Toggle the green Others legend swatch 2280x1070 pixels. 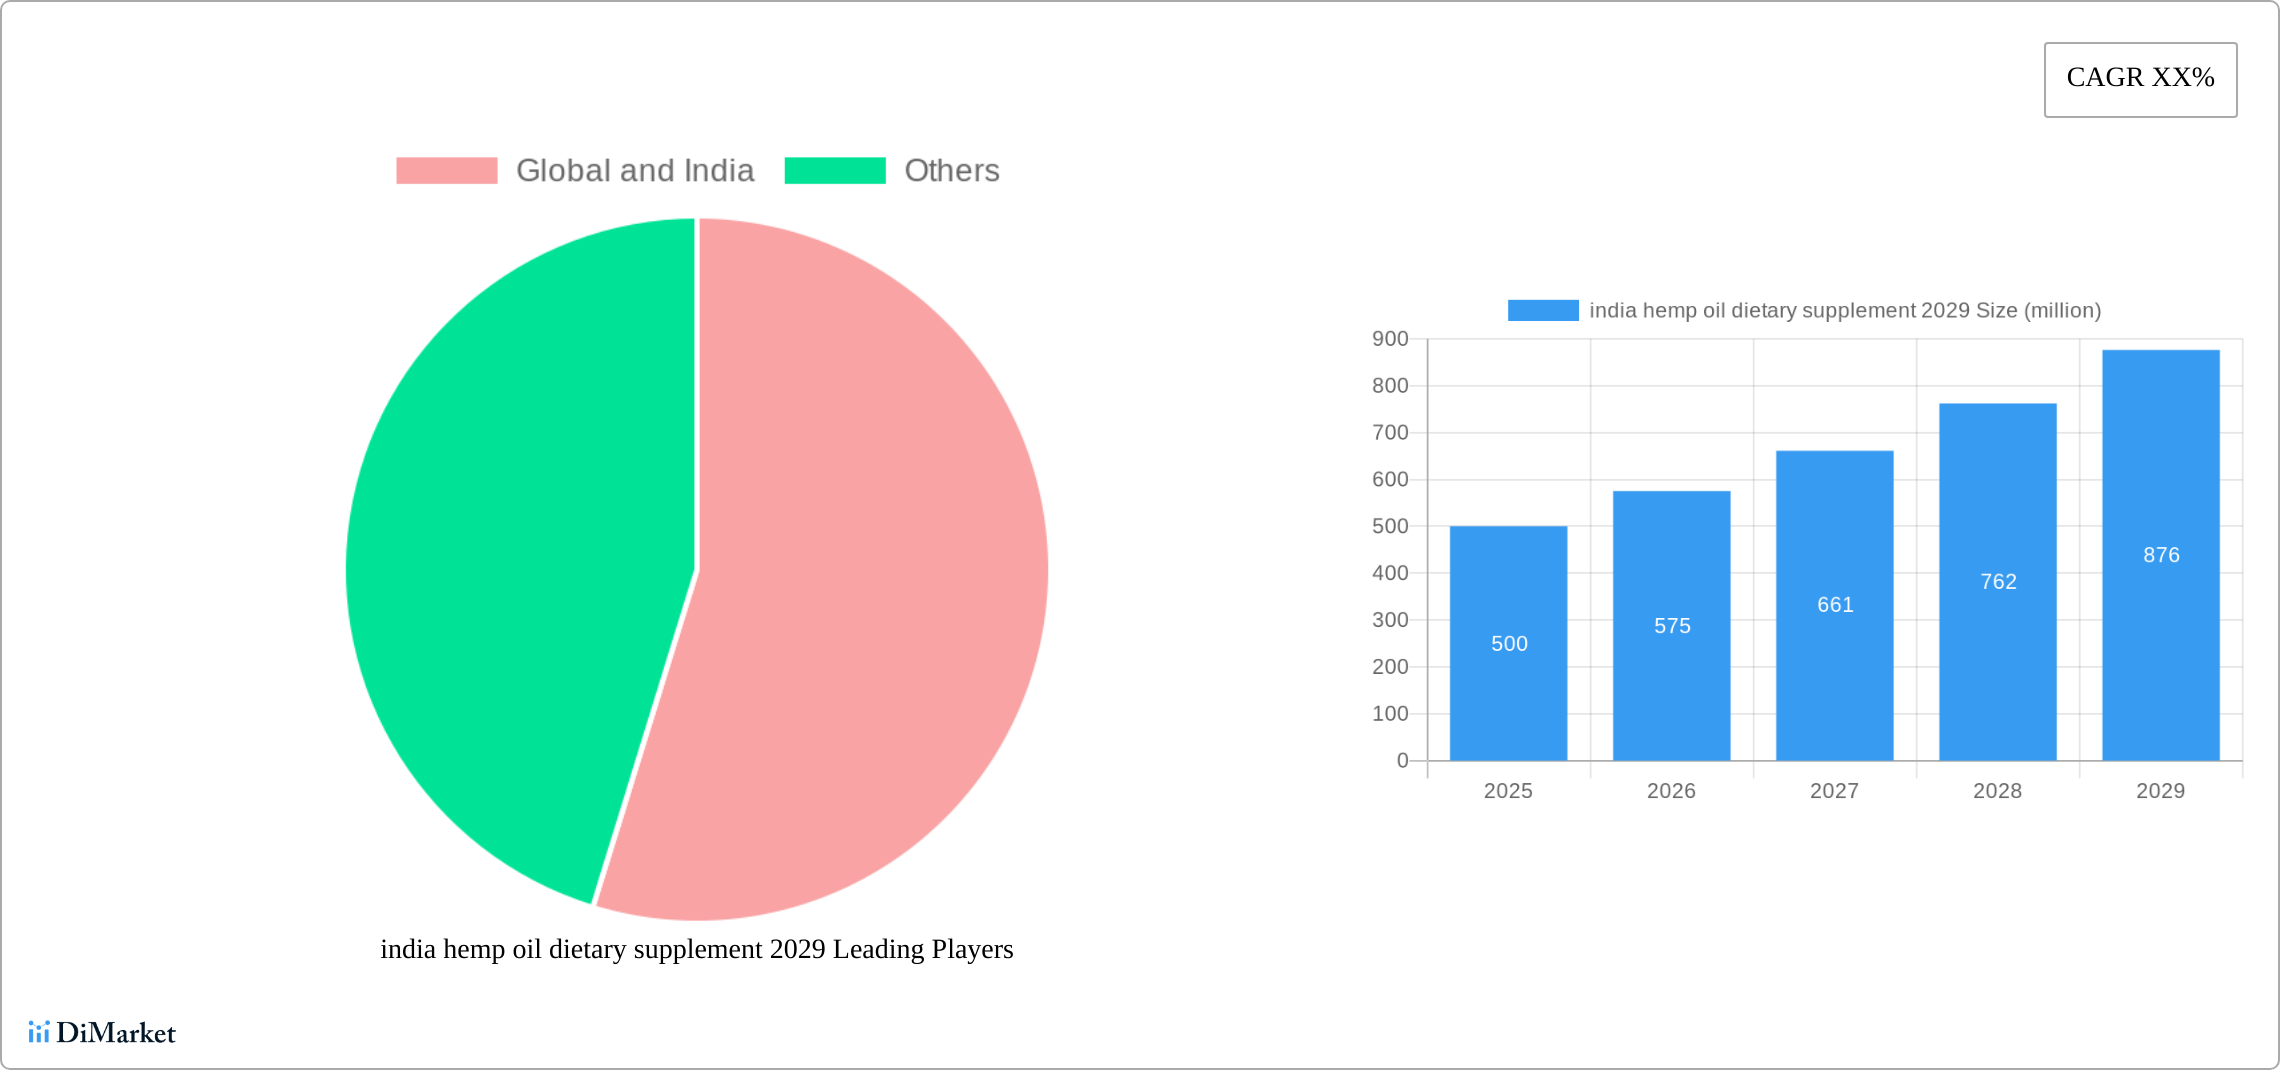(x=835, y=171)
